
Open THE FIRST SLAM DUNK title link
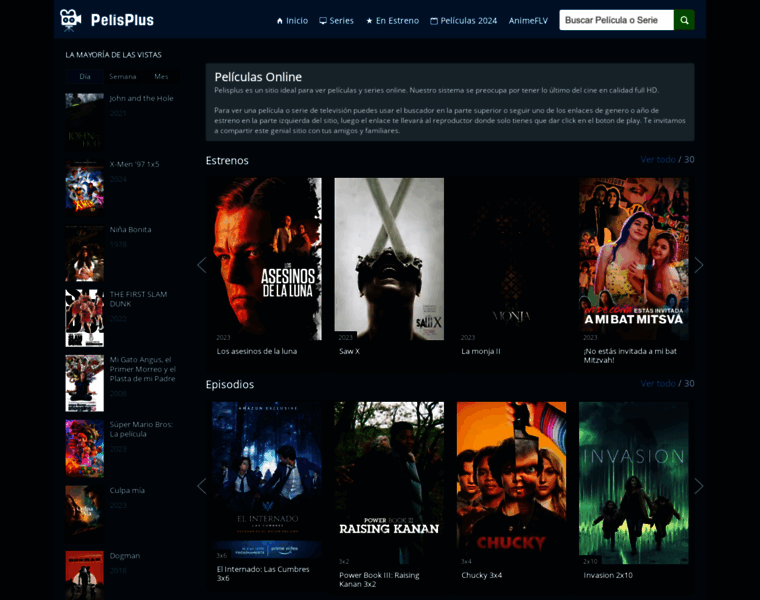138,299
